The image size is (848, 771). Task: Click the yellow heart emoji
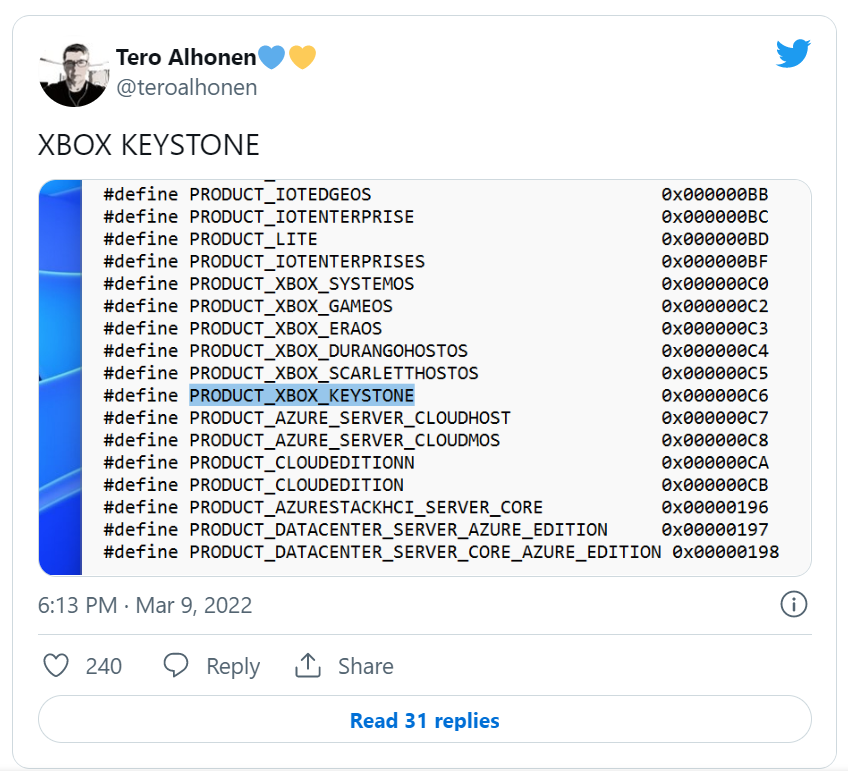pos(302,57)
